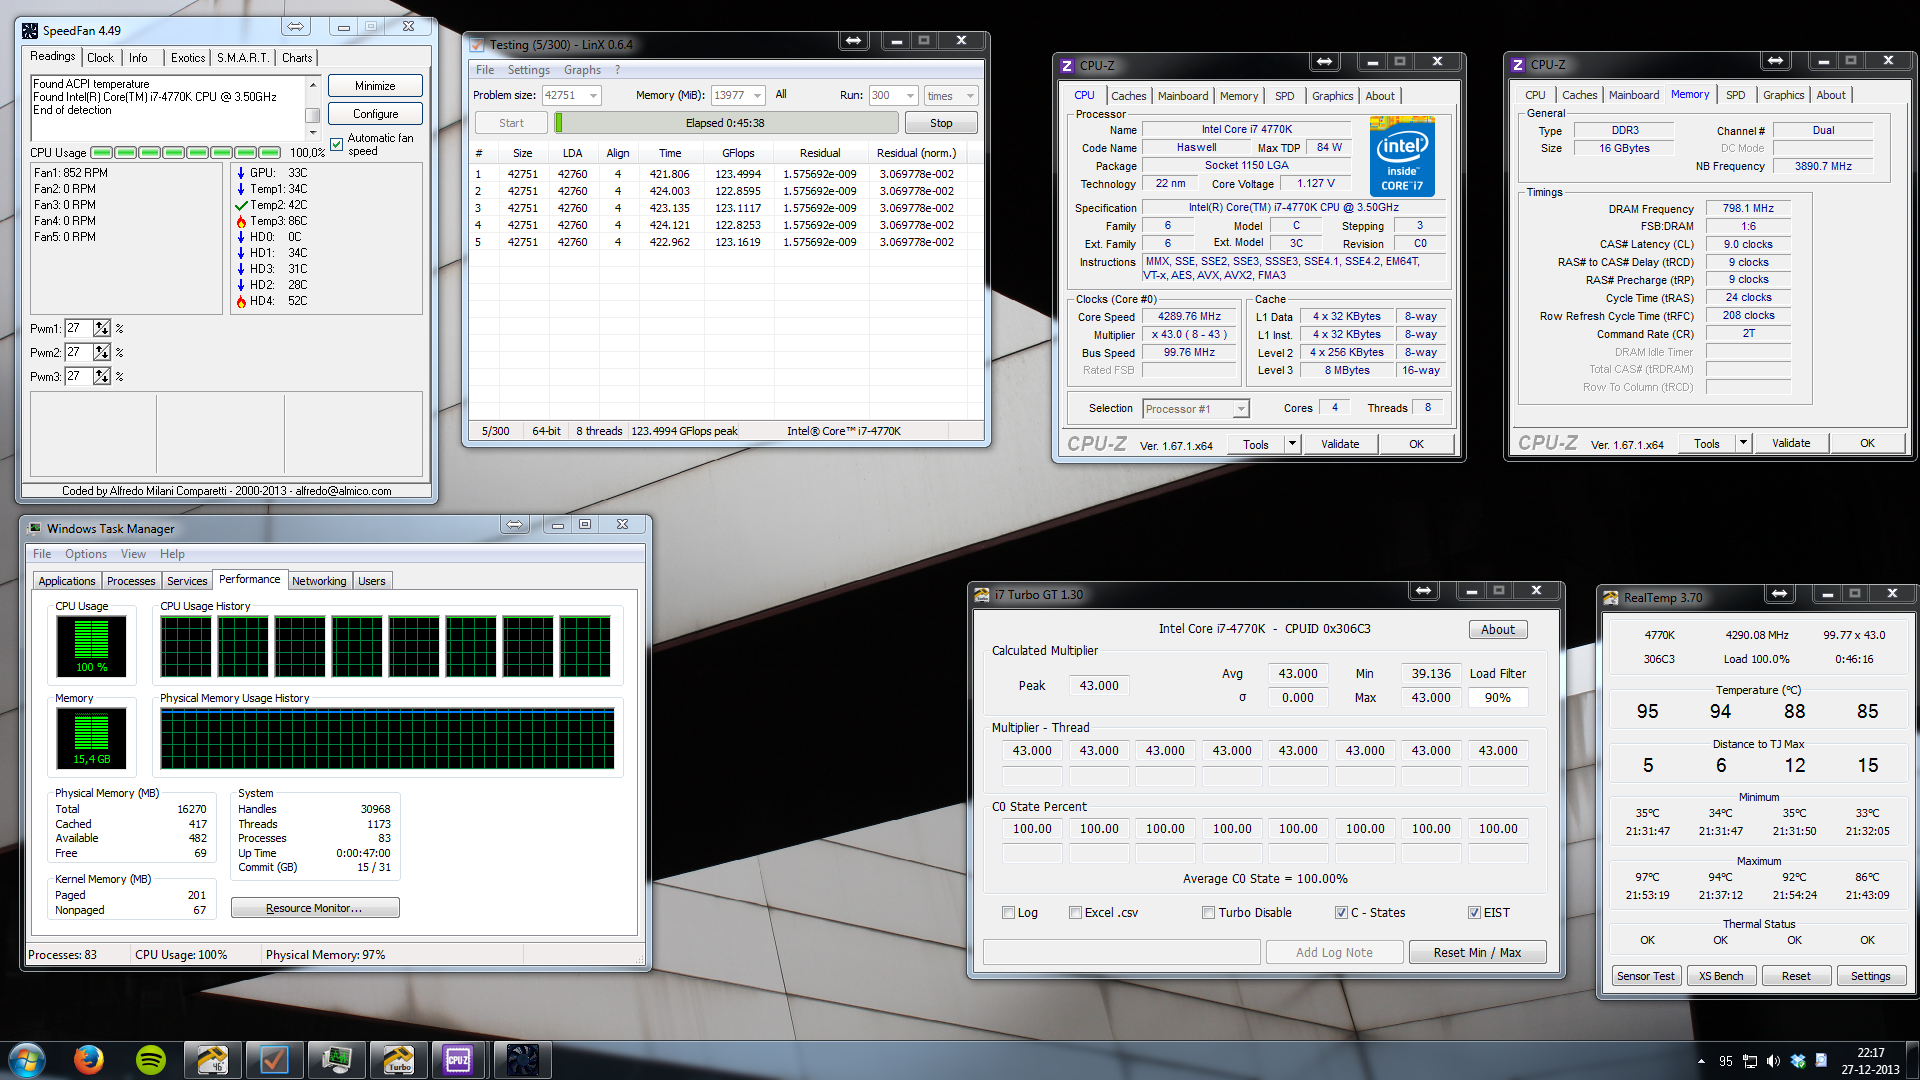Click the Configure button in SpeedFan
The image size is (1920, 1080).
click(375, 114)
